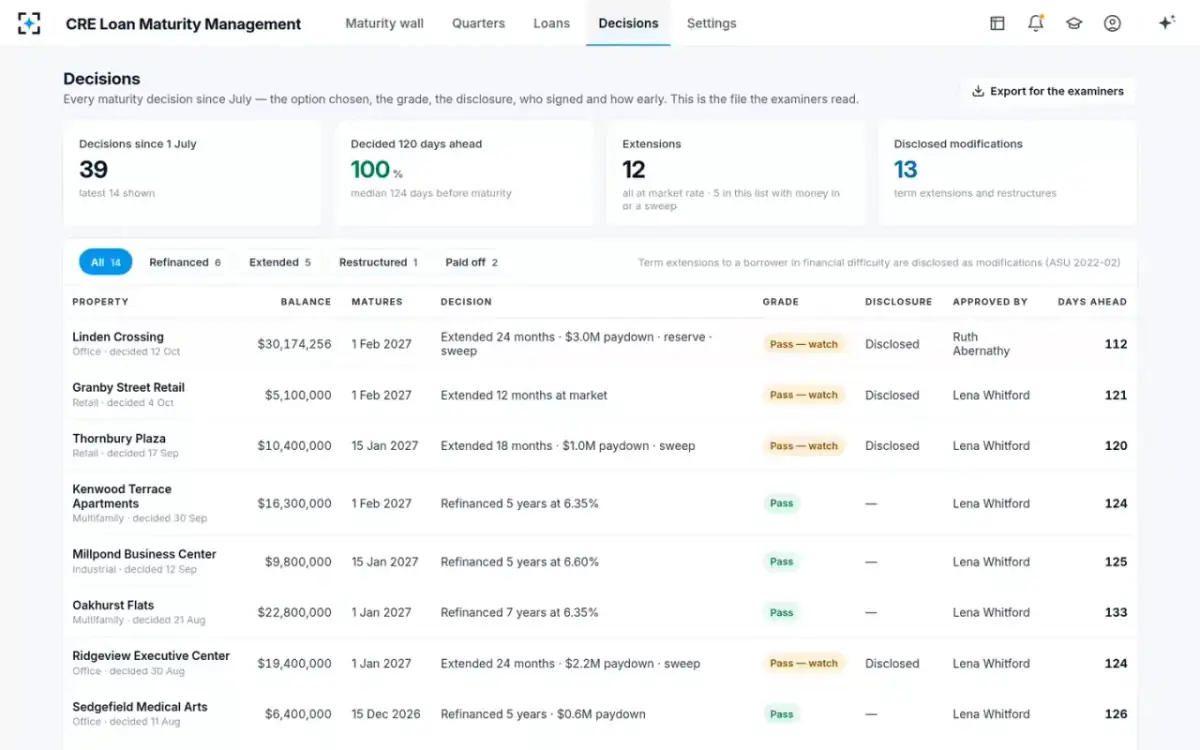The width and height of the screenshot is (1200, 750).
Task: Switch to the Quarters tab
Action: [x=478, y=23]
